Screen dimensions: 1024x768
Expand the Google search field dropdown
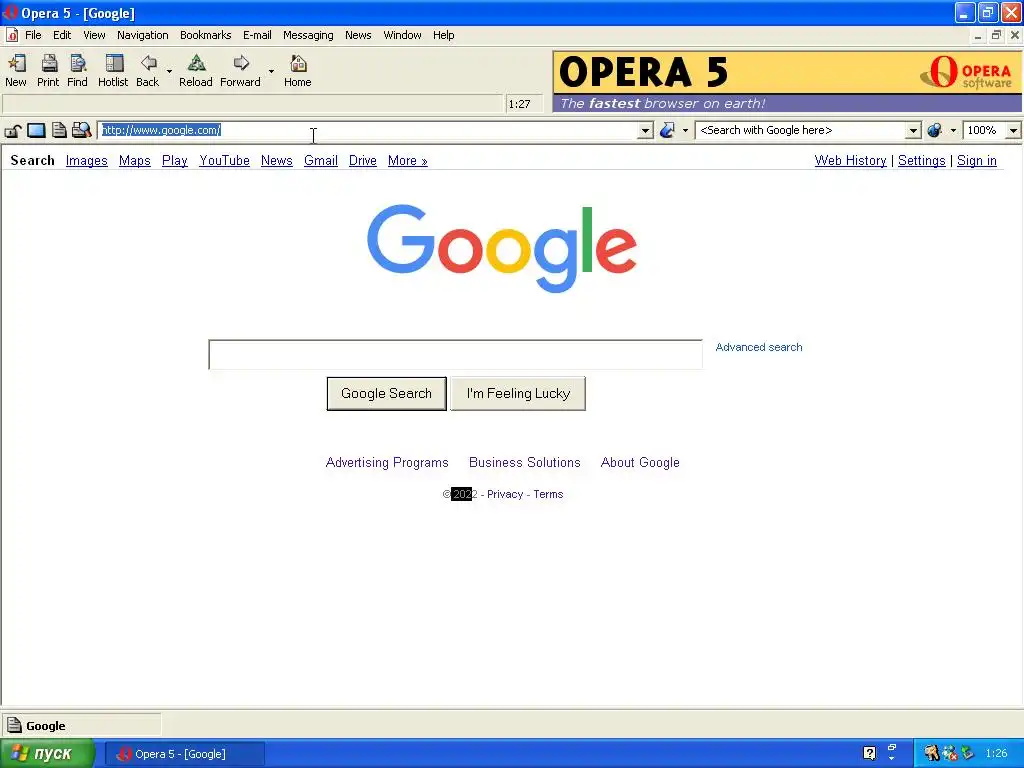(x=913, y=131)
